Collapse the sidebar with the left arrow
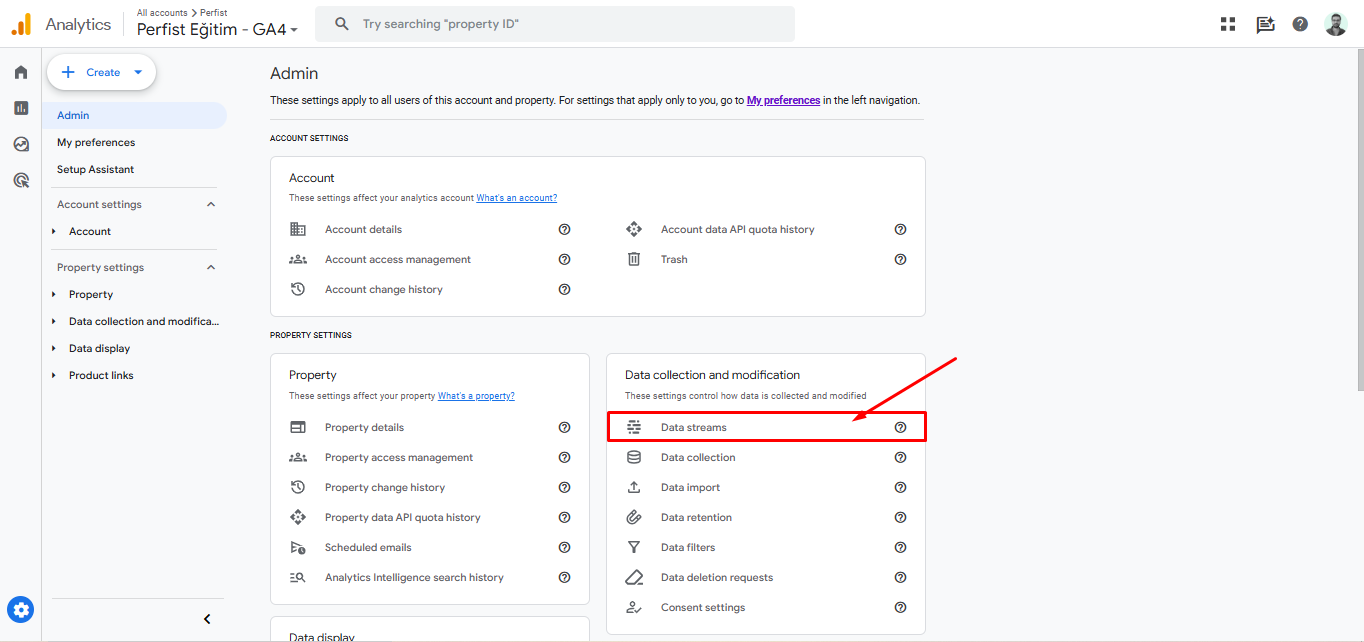Screen dimensions: 1364x642 pos(207,619)
